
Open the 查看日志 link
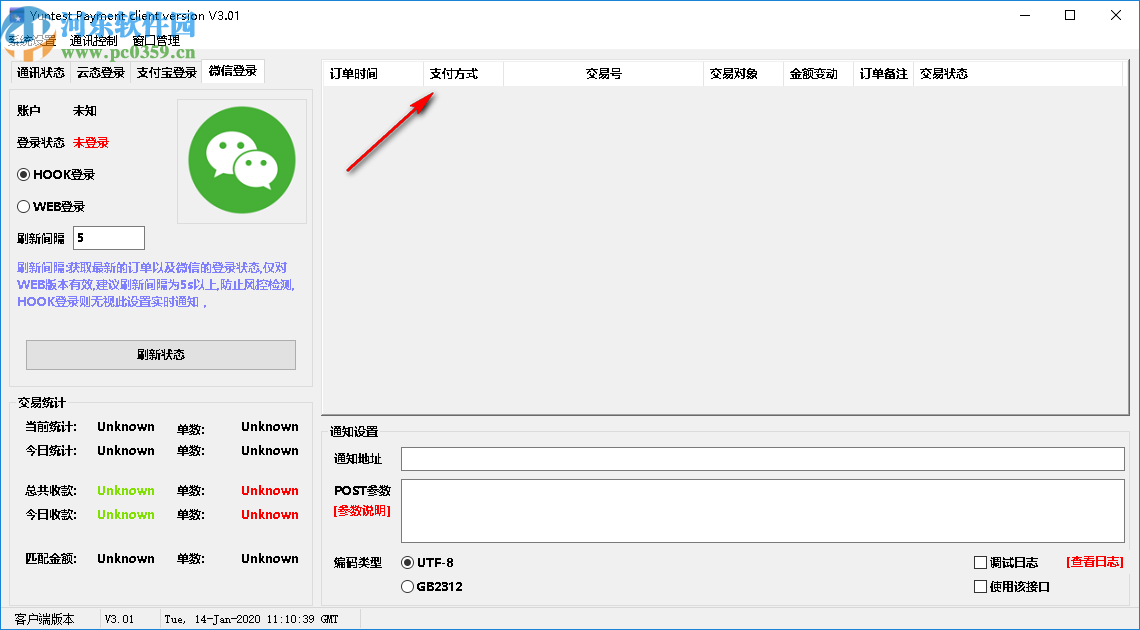coord(1097,562)
